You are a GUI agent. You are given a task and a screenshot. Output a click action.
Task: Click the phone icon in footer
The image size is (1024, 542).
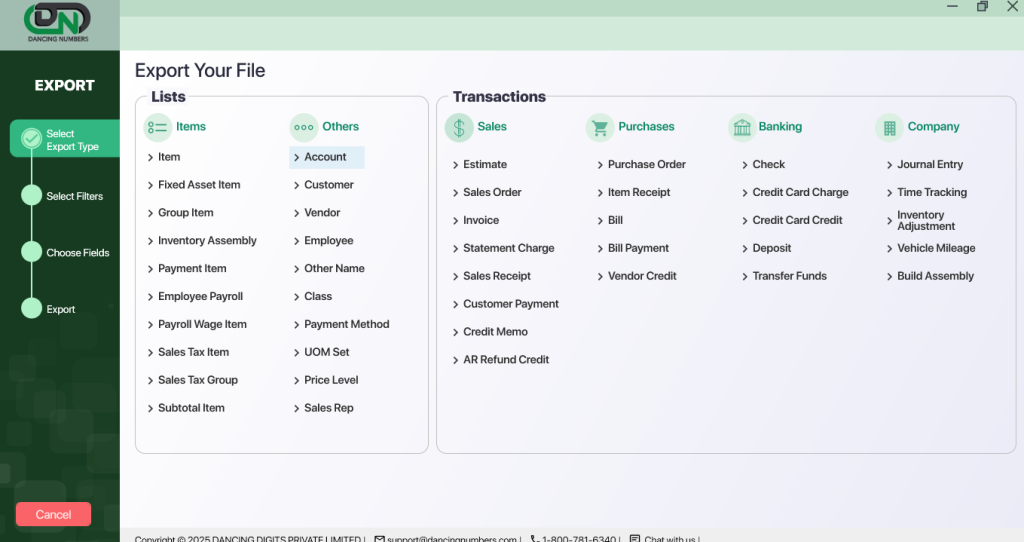535,539
